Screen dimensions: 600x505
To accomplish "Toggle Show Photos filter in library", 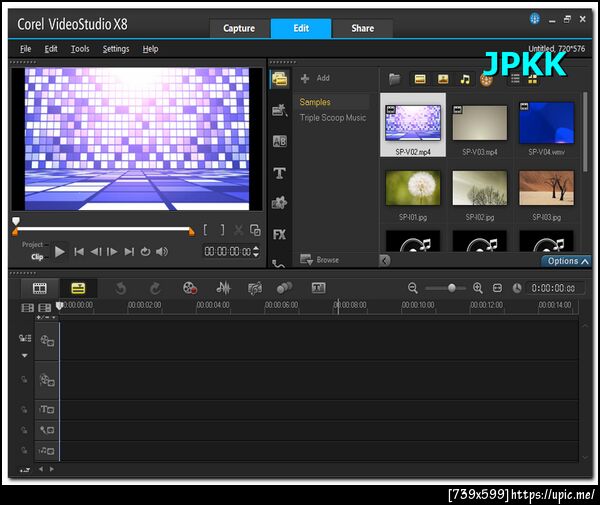I will pyautogui.click(x=443, y=79).
